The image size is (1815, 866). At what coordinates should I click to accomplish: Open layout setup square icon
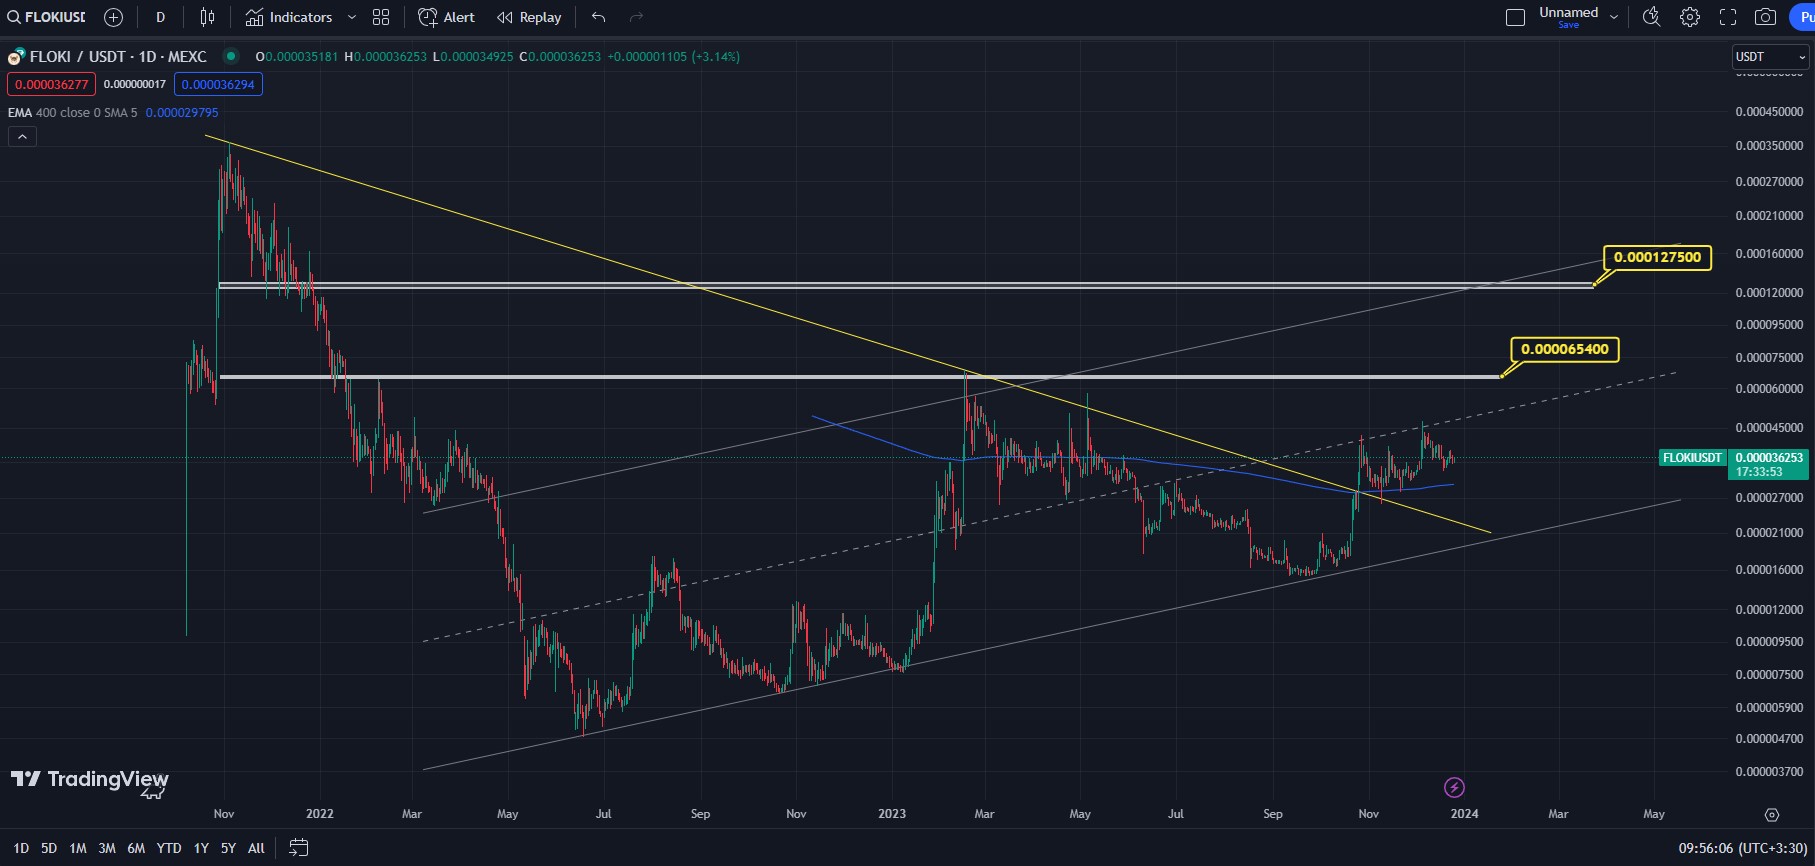1515,17
